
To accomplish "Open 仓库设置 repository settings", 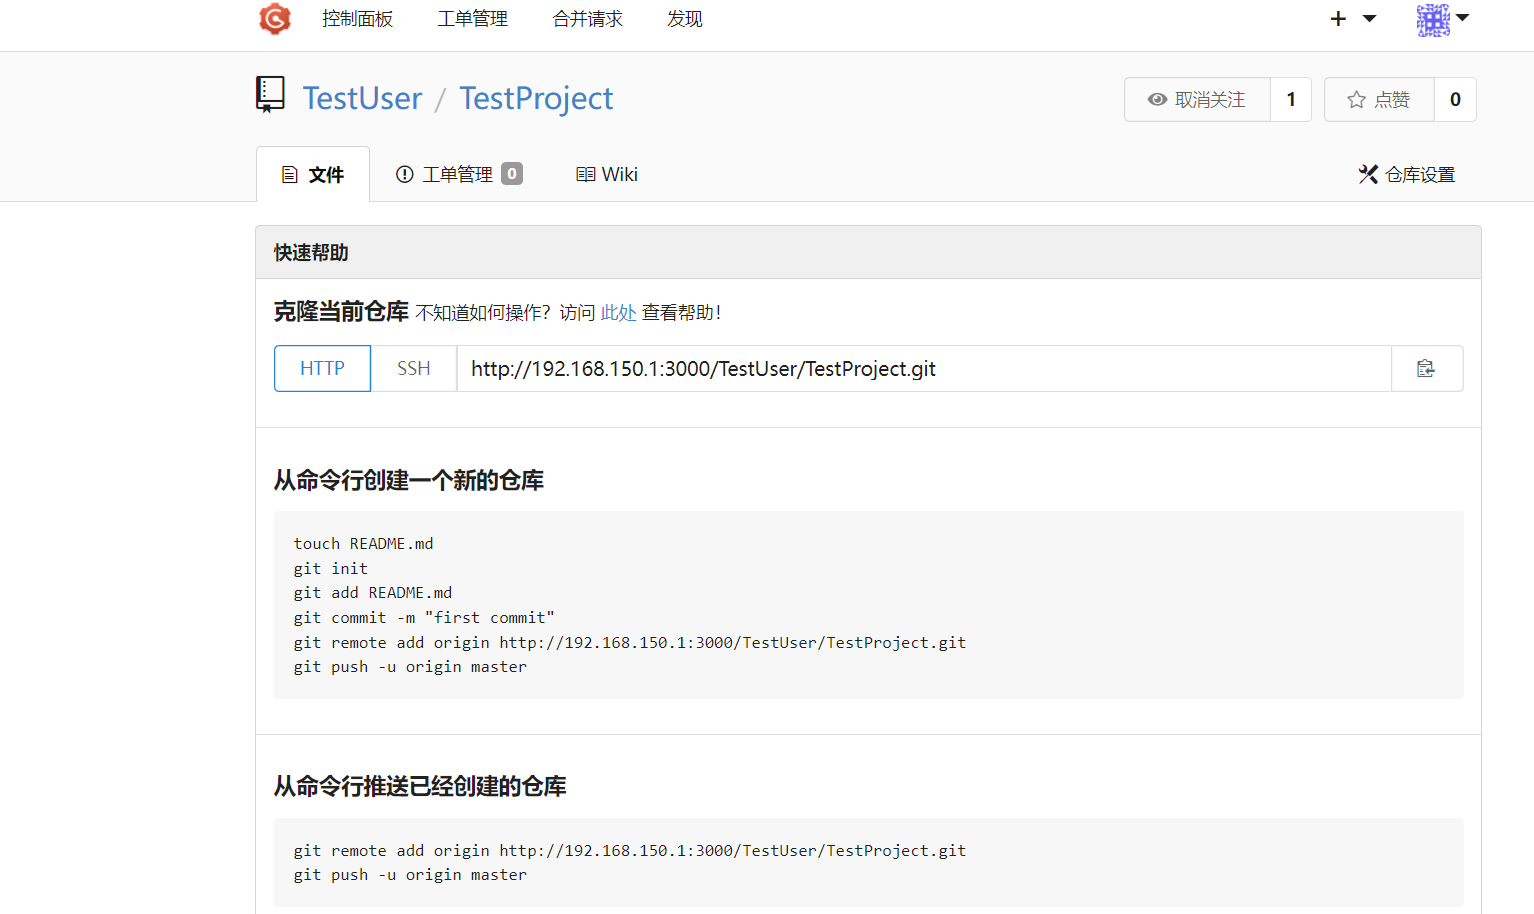I will click(x=1406, y=175).
